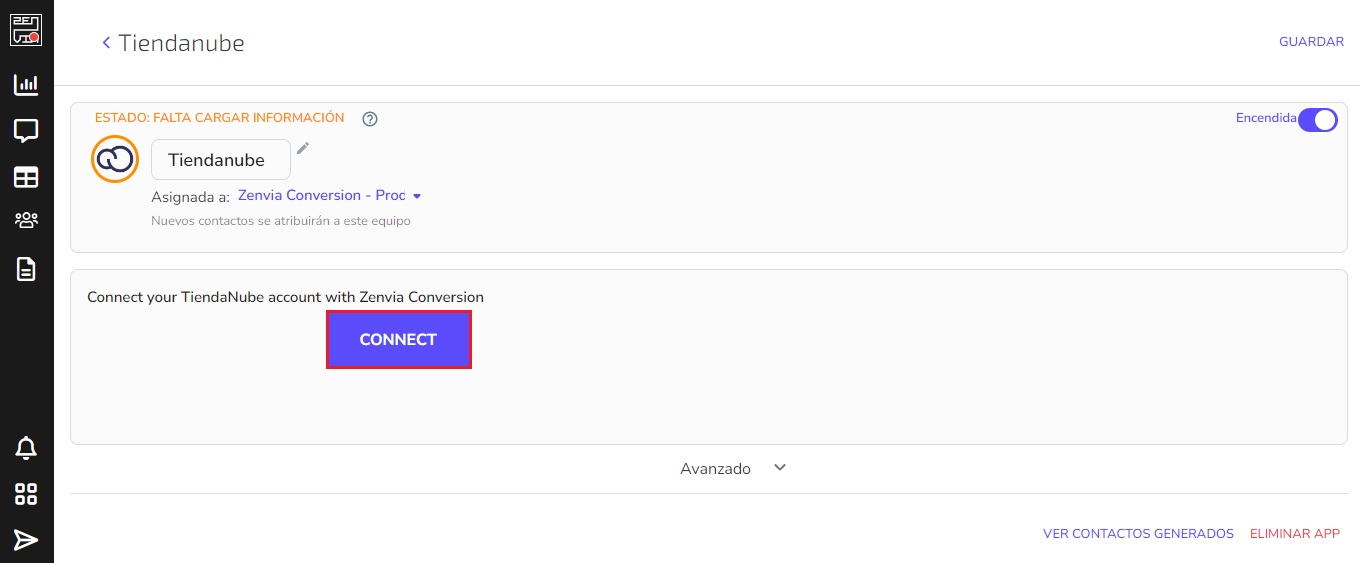Click the help question mark icon
The height and width of the screenshot is (563, 1360).
370,119
